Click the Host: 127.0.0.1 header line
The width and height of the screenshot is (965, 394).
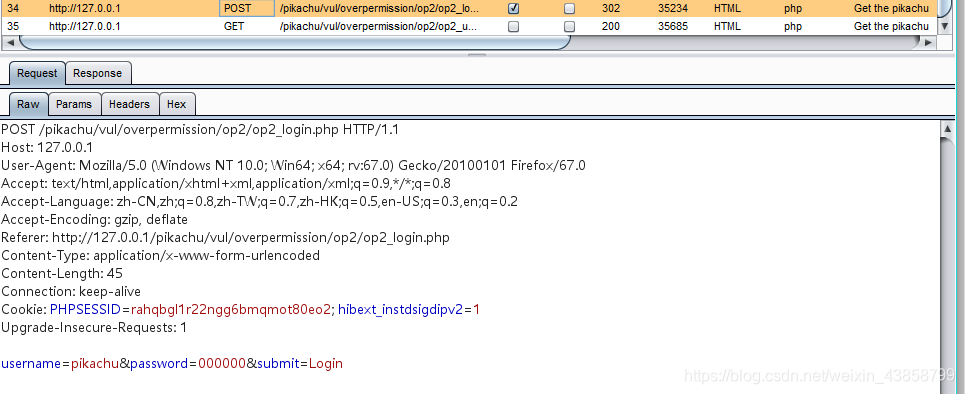[x=47, y=148]
